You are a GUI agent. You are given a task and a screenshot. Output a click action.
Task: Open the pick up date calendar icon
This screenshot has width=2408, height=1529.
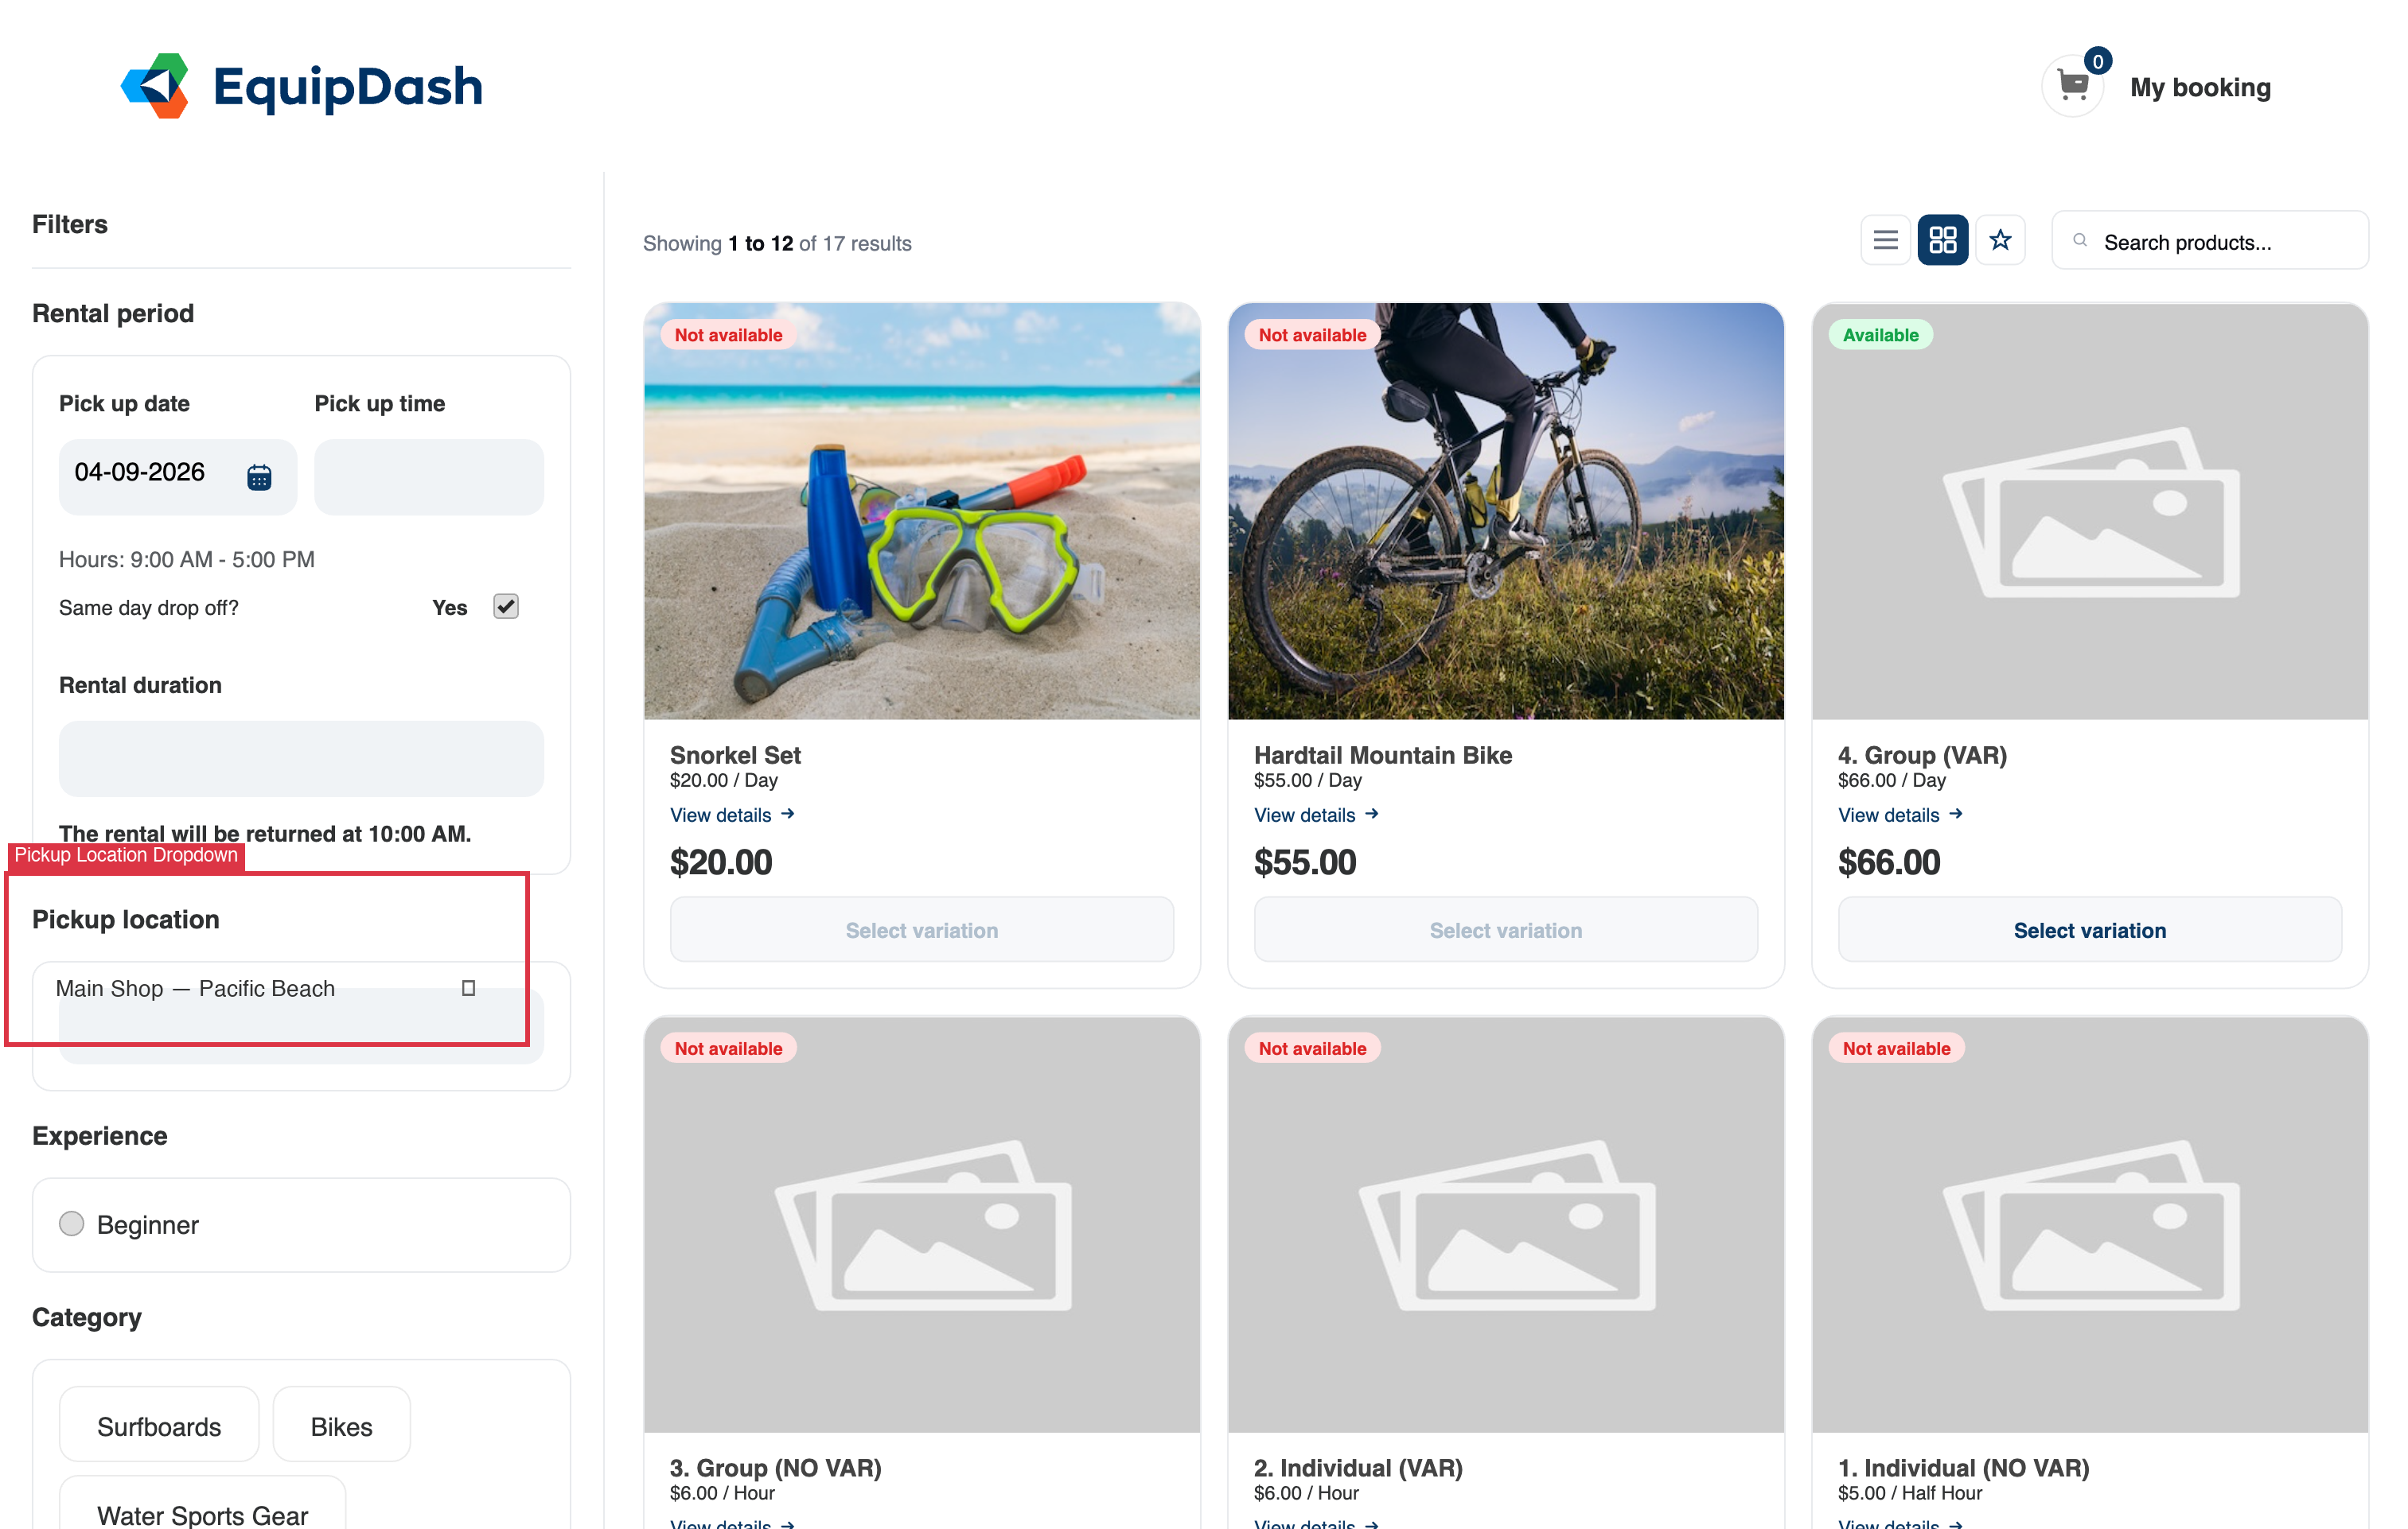(259, 477)
